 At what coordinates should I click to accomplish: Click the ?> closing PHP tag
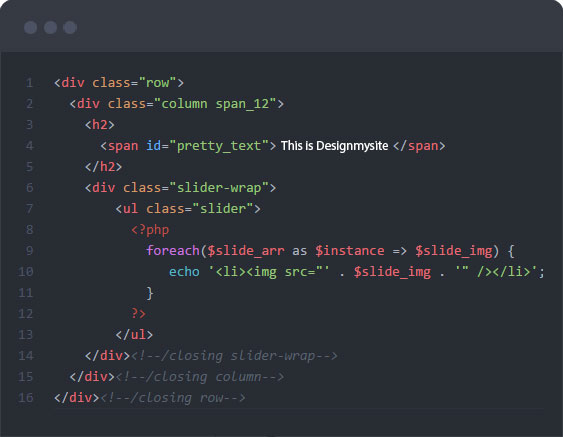139,313
